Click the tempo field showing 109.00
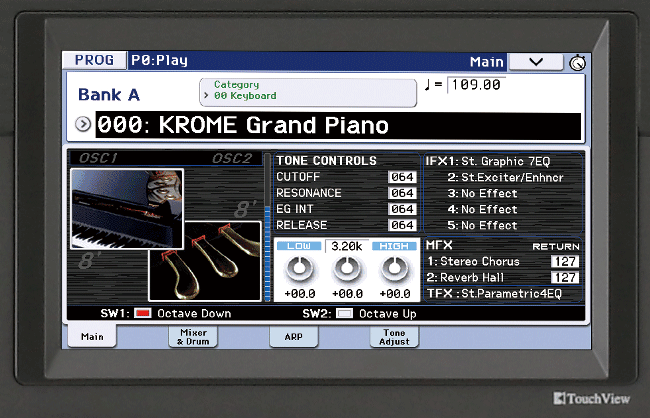 476,85
